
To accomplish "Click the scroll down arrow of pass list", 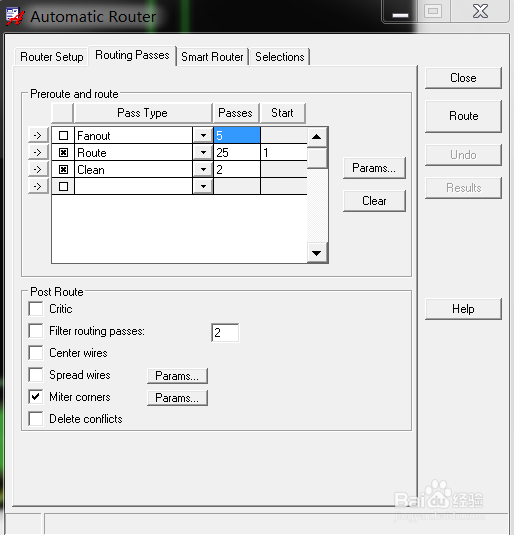I will 317,253.
